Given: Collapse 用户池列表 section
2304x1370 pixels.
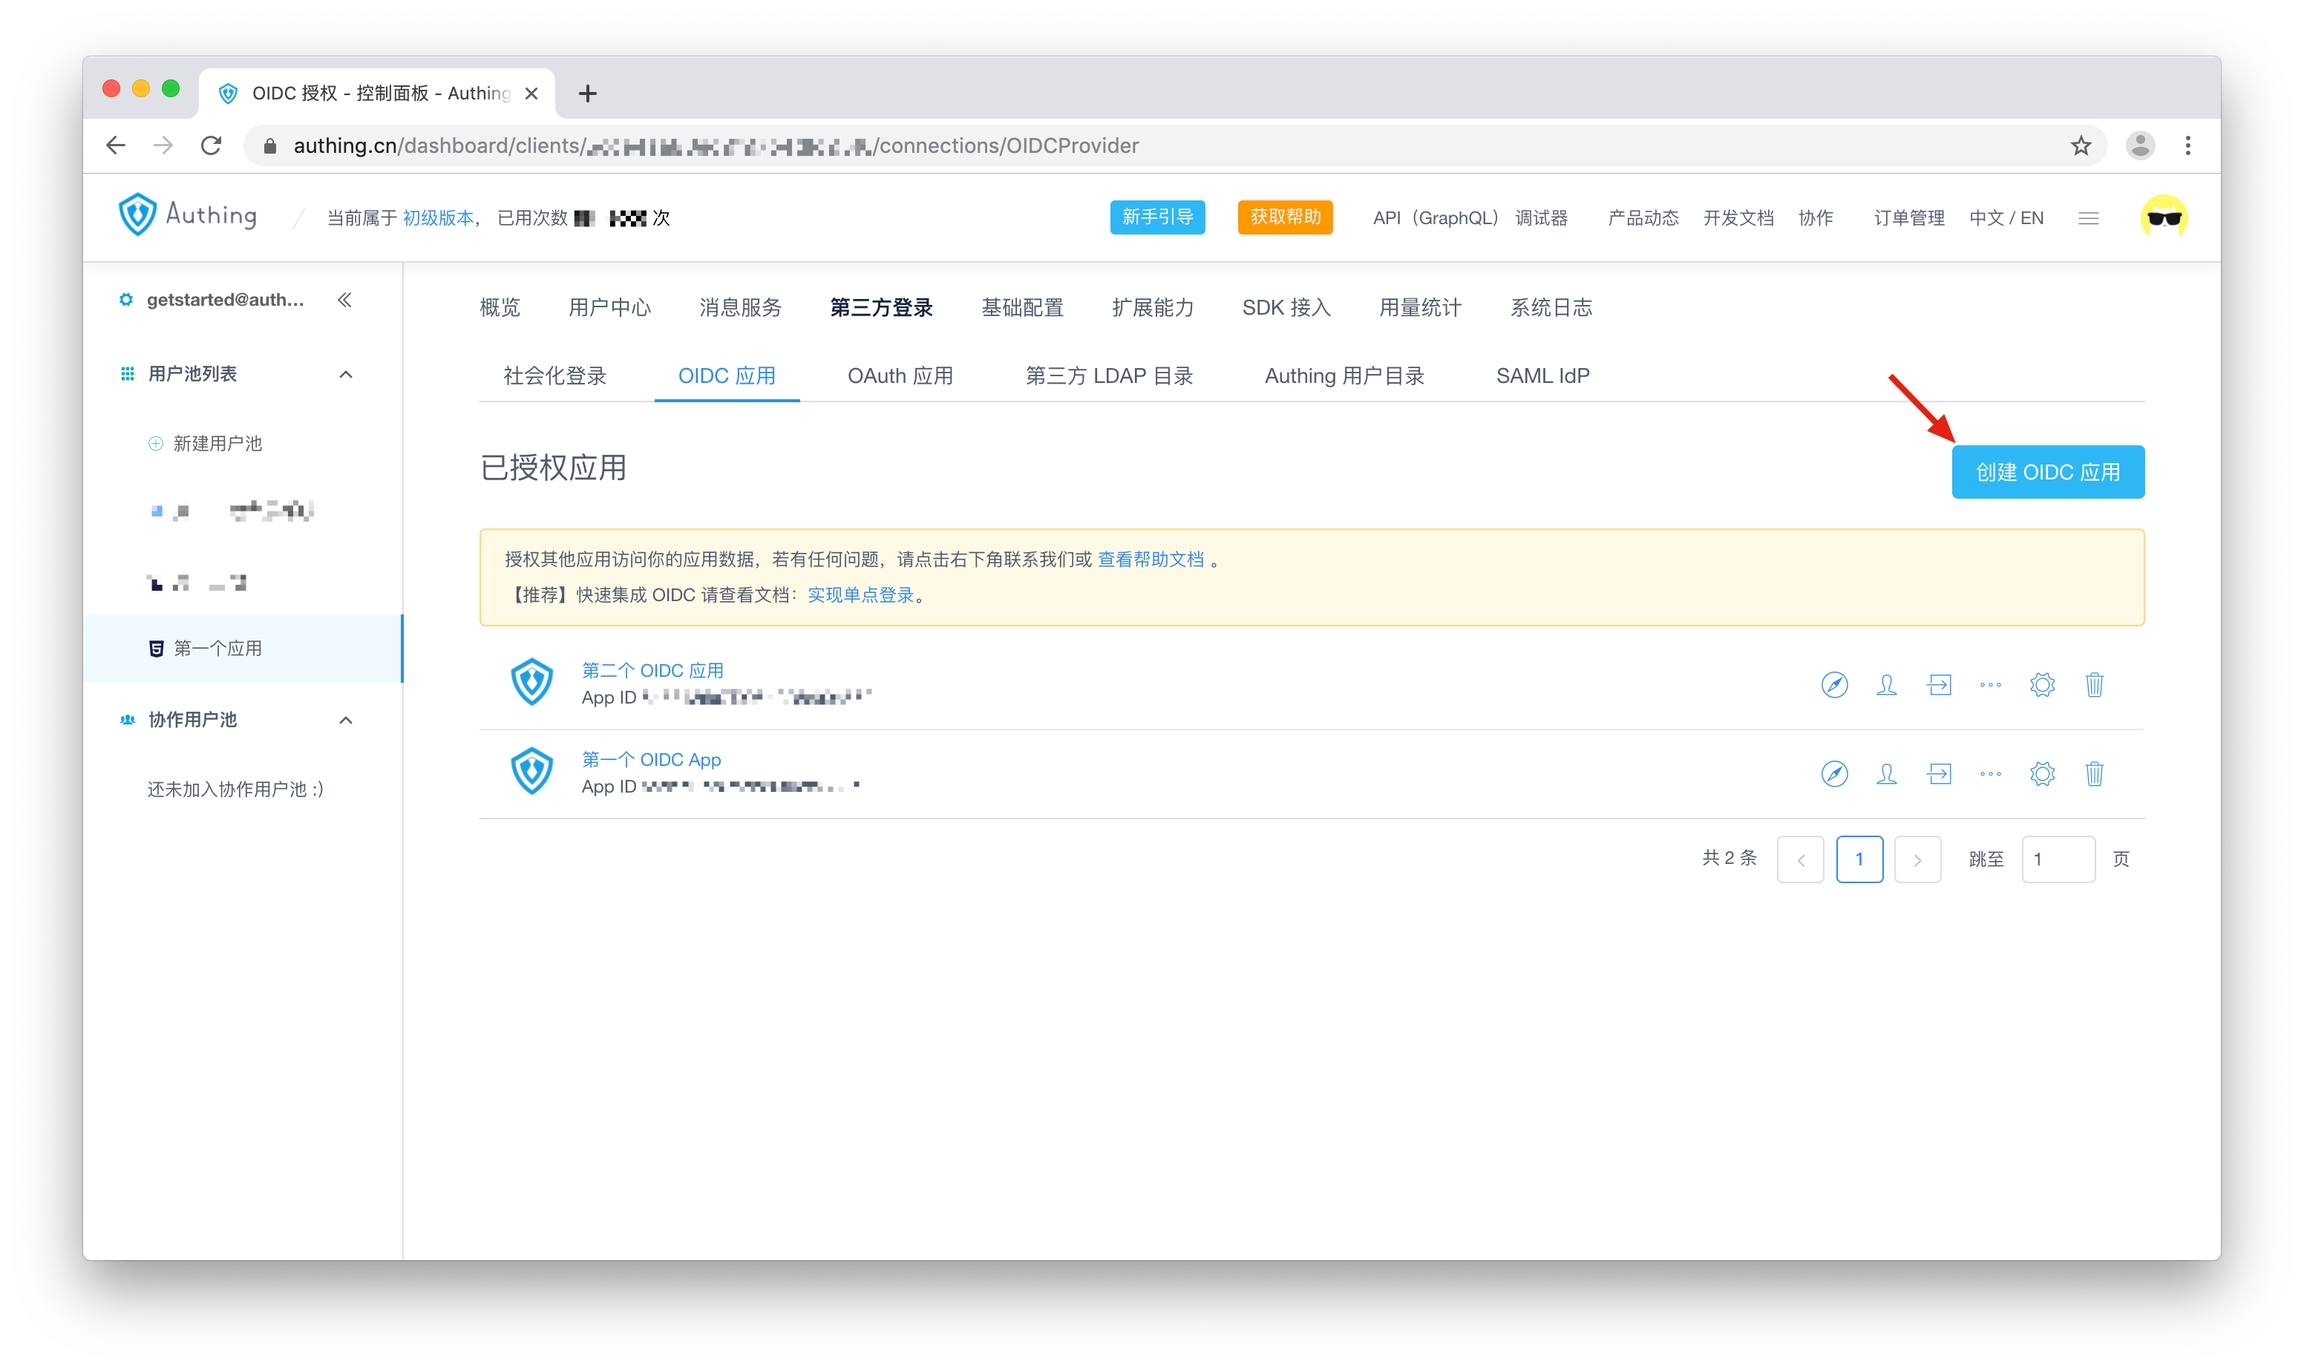Looking at the screenshot, I should (x=346, y=374).
